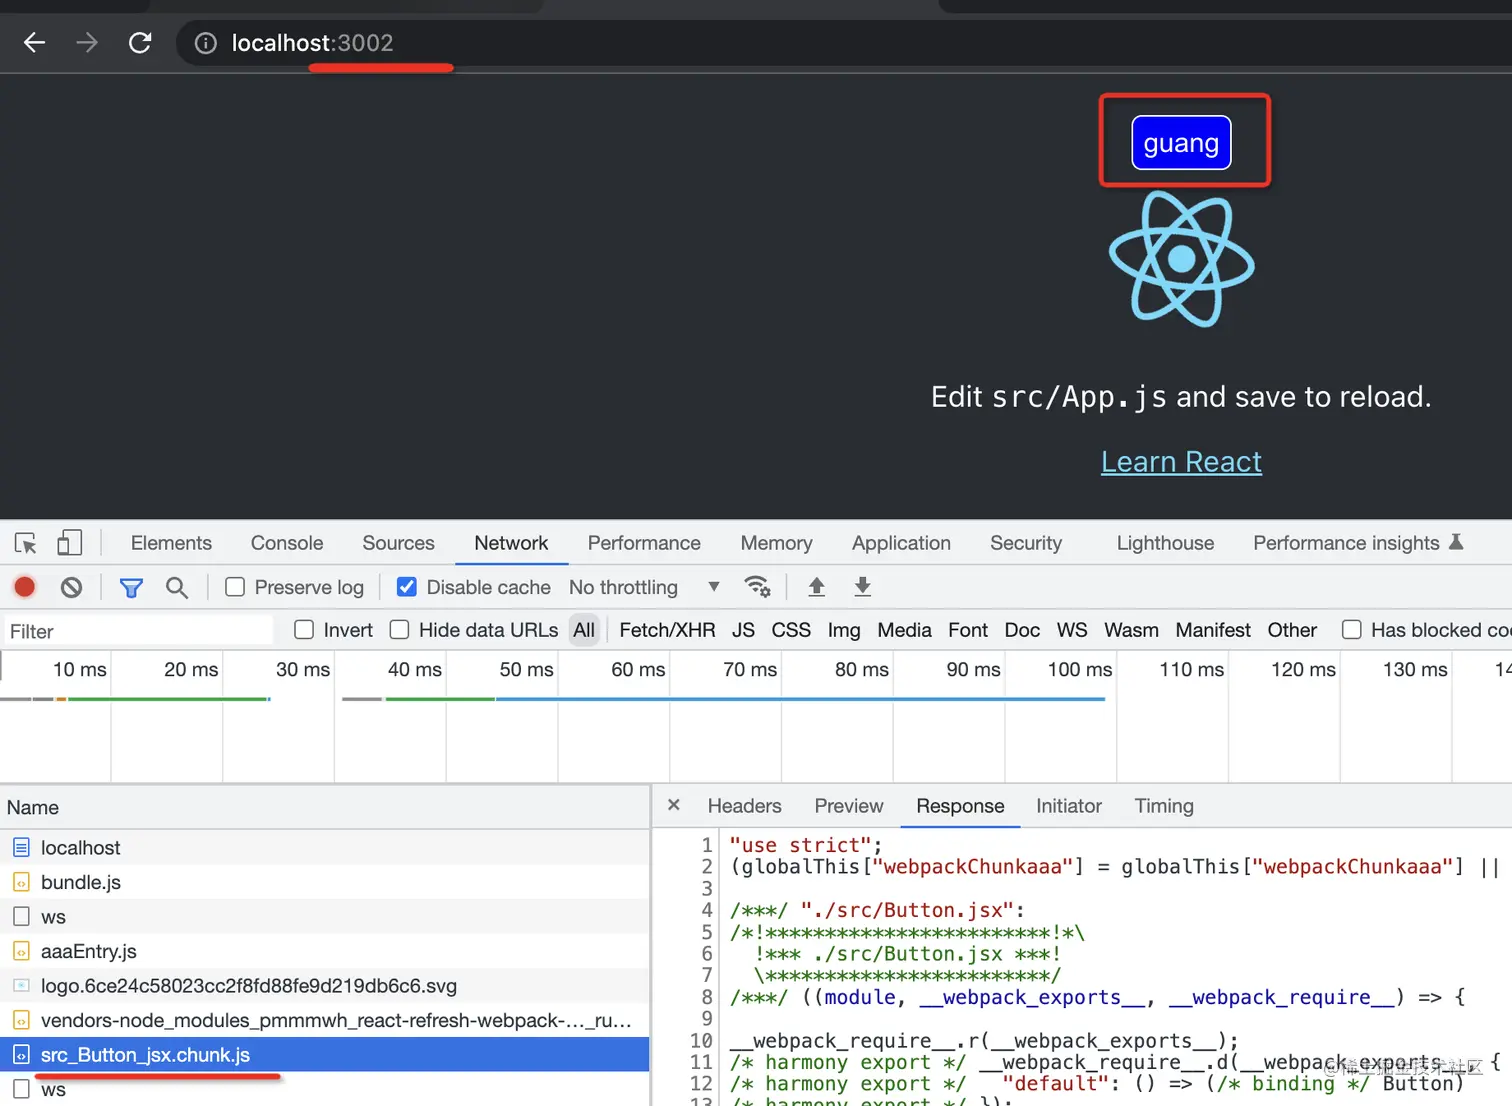Toggle the device toolbar icon
This screenshot has height=1106, width=1512.
tap(69, 543)
